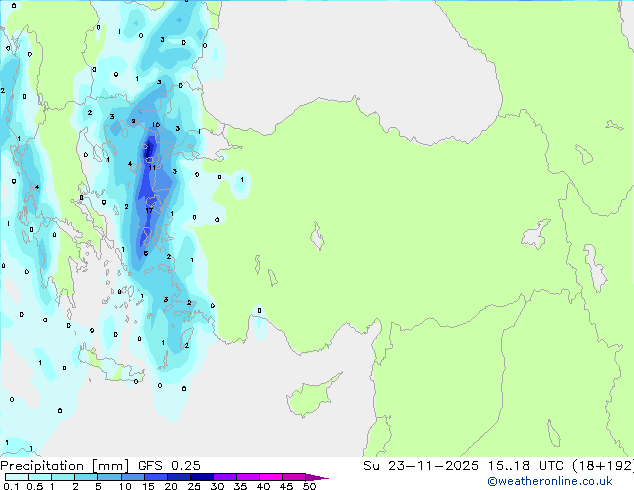Click the 0.5 to 1 mm legend swatch
This screenshot has height=490, width=634.
click(40, 477)
